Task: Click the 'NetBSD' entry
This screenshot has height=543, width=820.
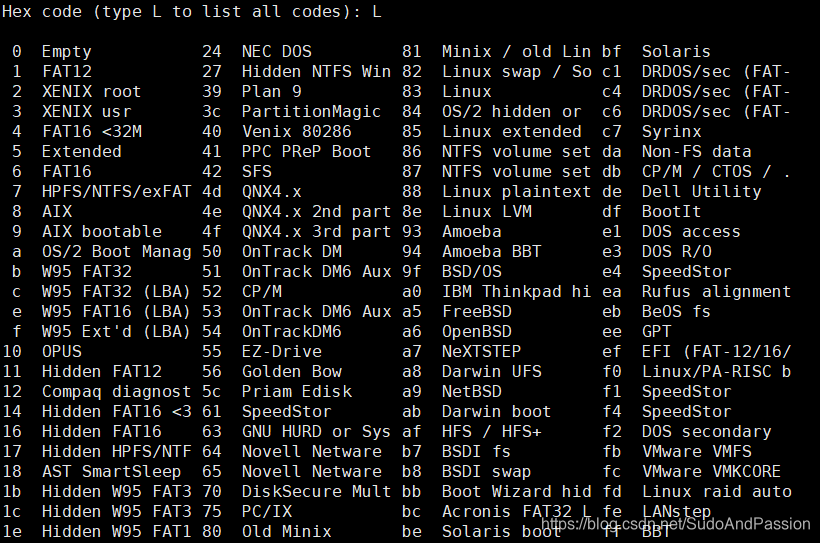Action: click(x=472, y=391)
